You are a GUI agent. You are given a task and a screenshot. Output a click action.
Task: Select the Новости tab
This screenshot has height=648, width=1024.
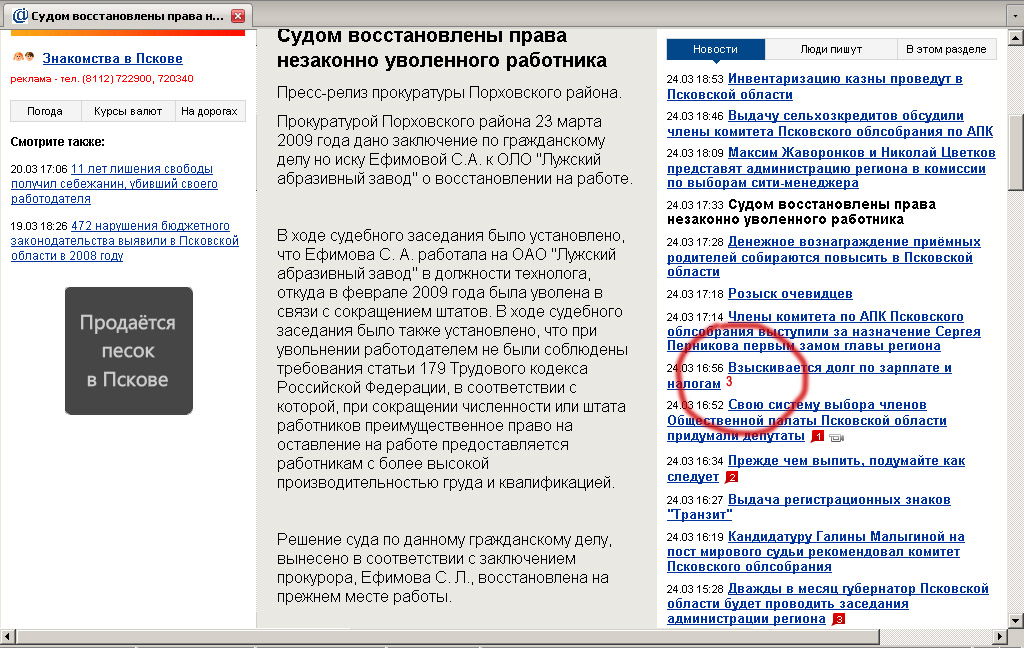click(x=715, y=49)
